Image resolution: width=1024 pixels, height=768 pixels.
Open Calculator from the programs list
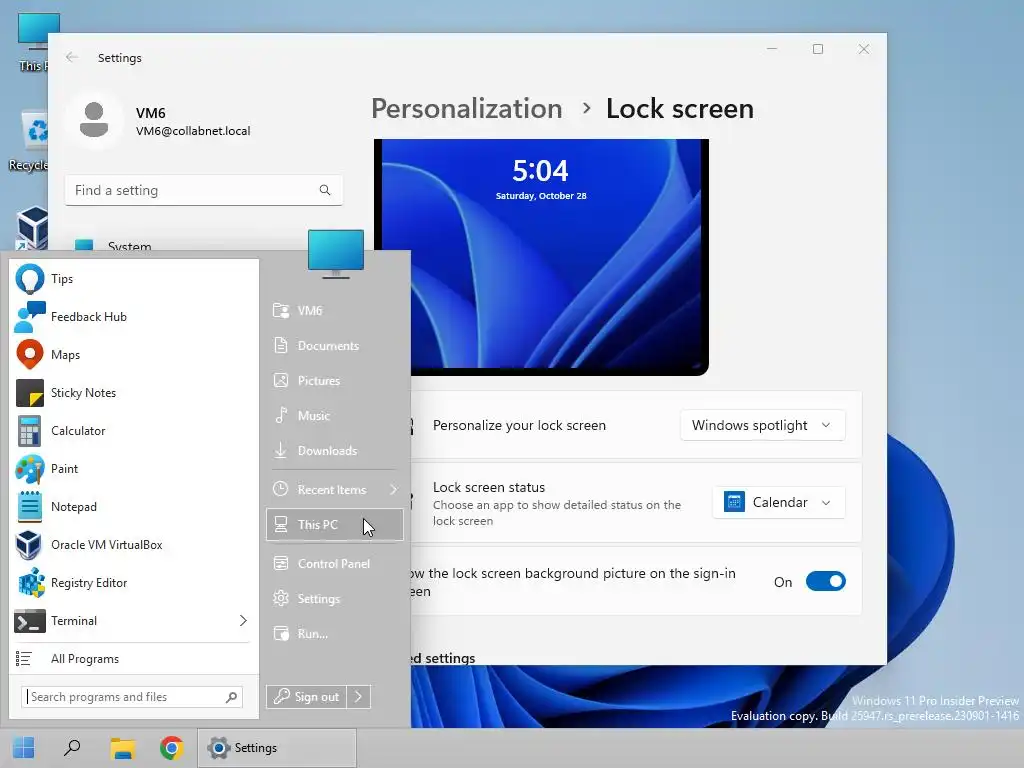pos(133,430)
